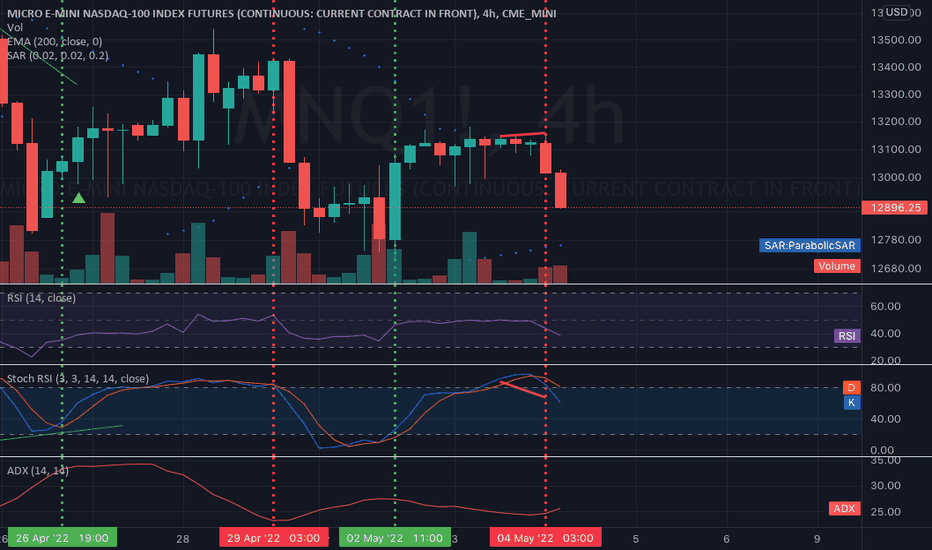Click the 12780.00 price axis value
The width and height of the screenshot is (932, 550).
[896, 240]
